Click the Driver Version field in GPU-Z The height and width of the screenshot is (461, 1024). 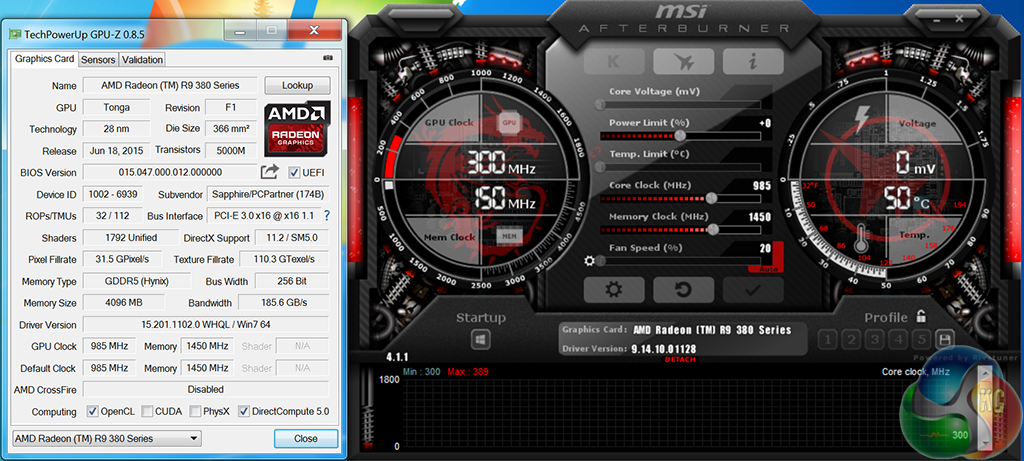(206, 325)
